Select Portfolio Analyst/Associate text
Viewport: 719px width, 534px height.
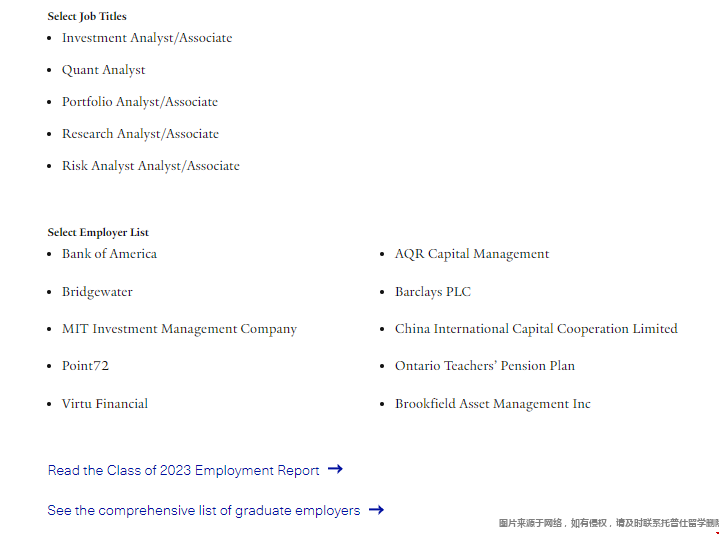coord(140,102)
